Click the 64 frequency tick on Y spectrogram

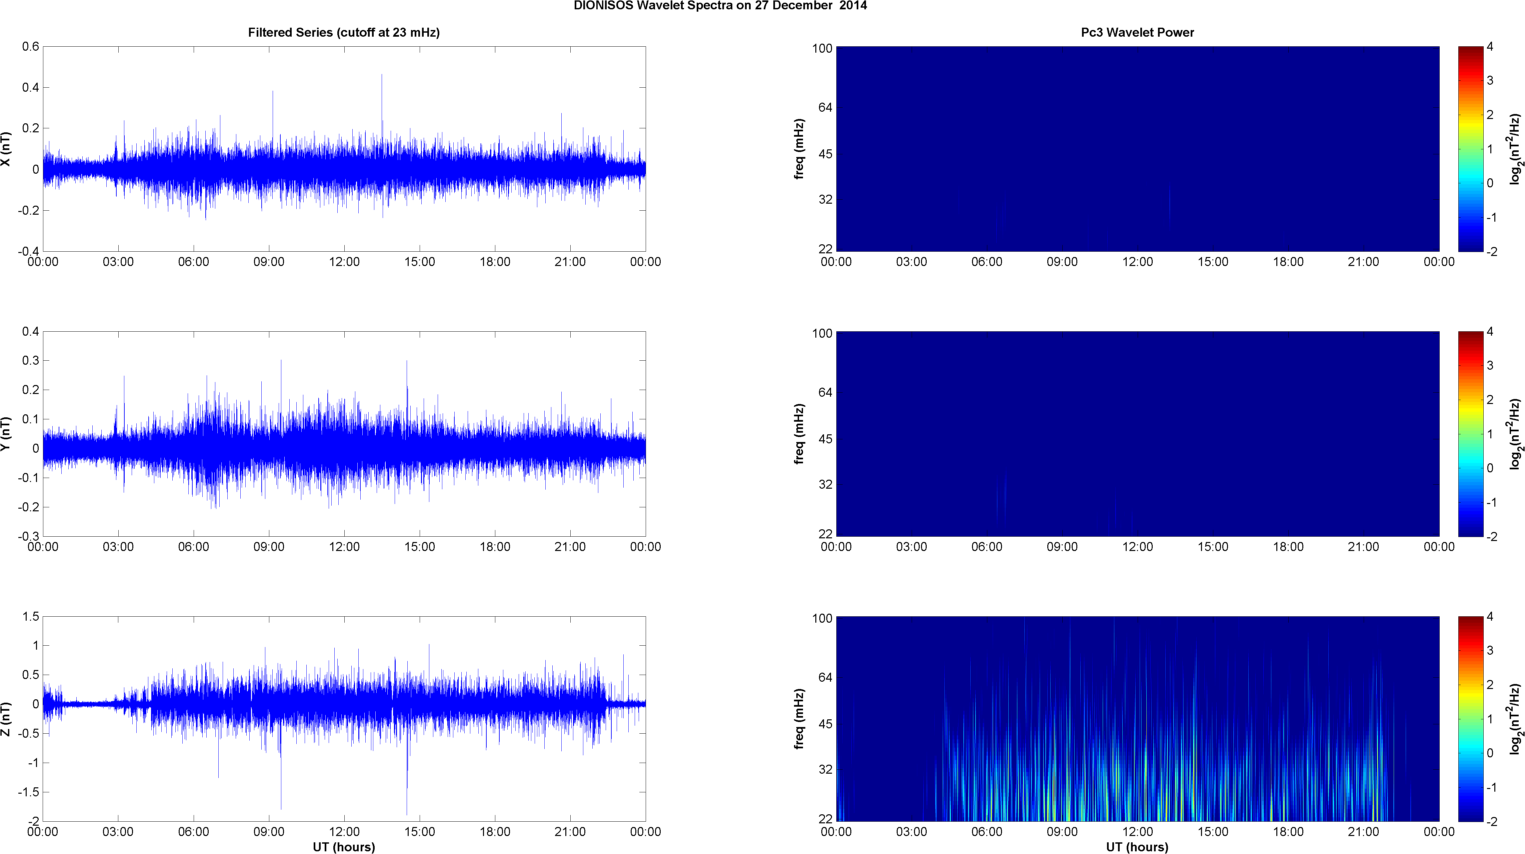coord(826,393)
